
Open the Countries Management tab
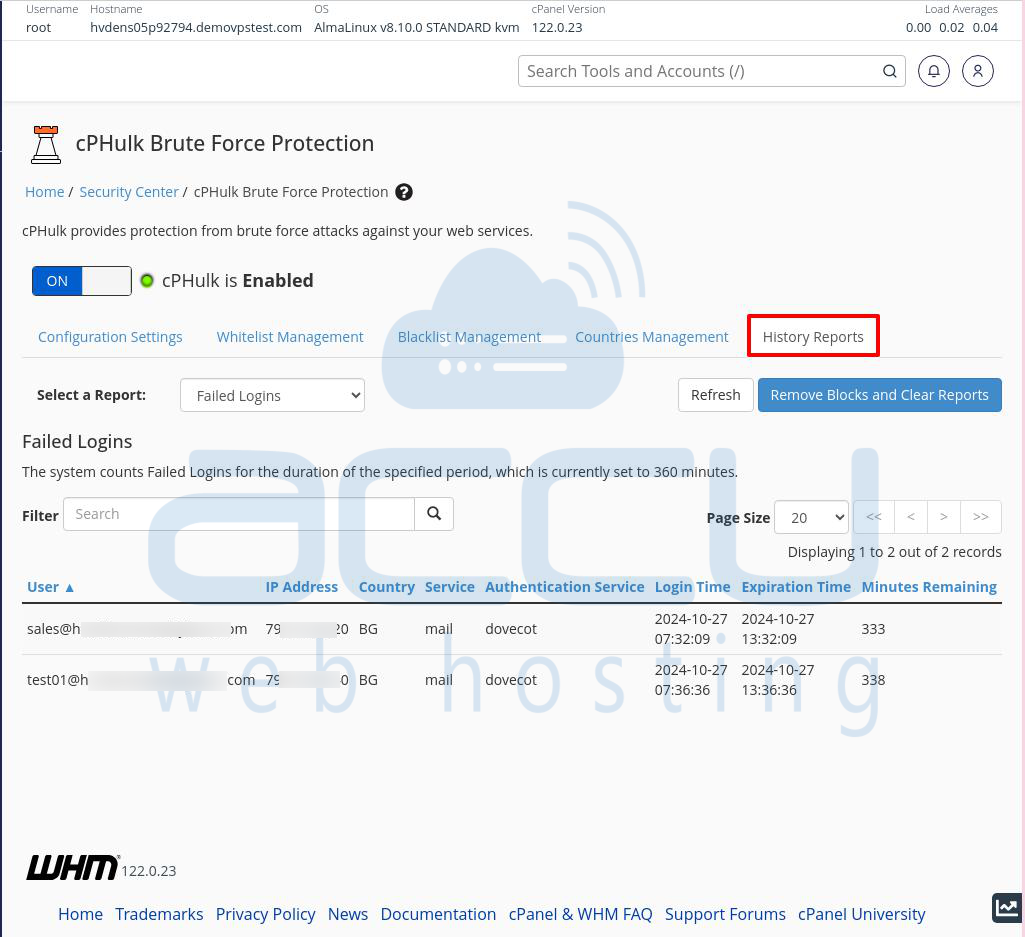(652, 337)
